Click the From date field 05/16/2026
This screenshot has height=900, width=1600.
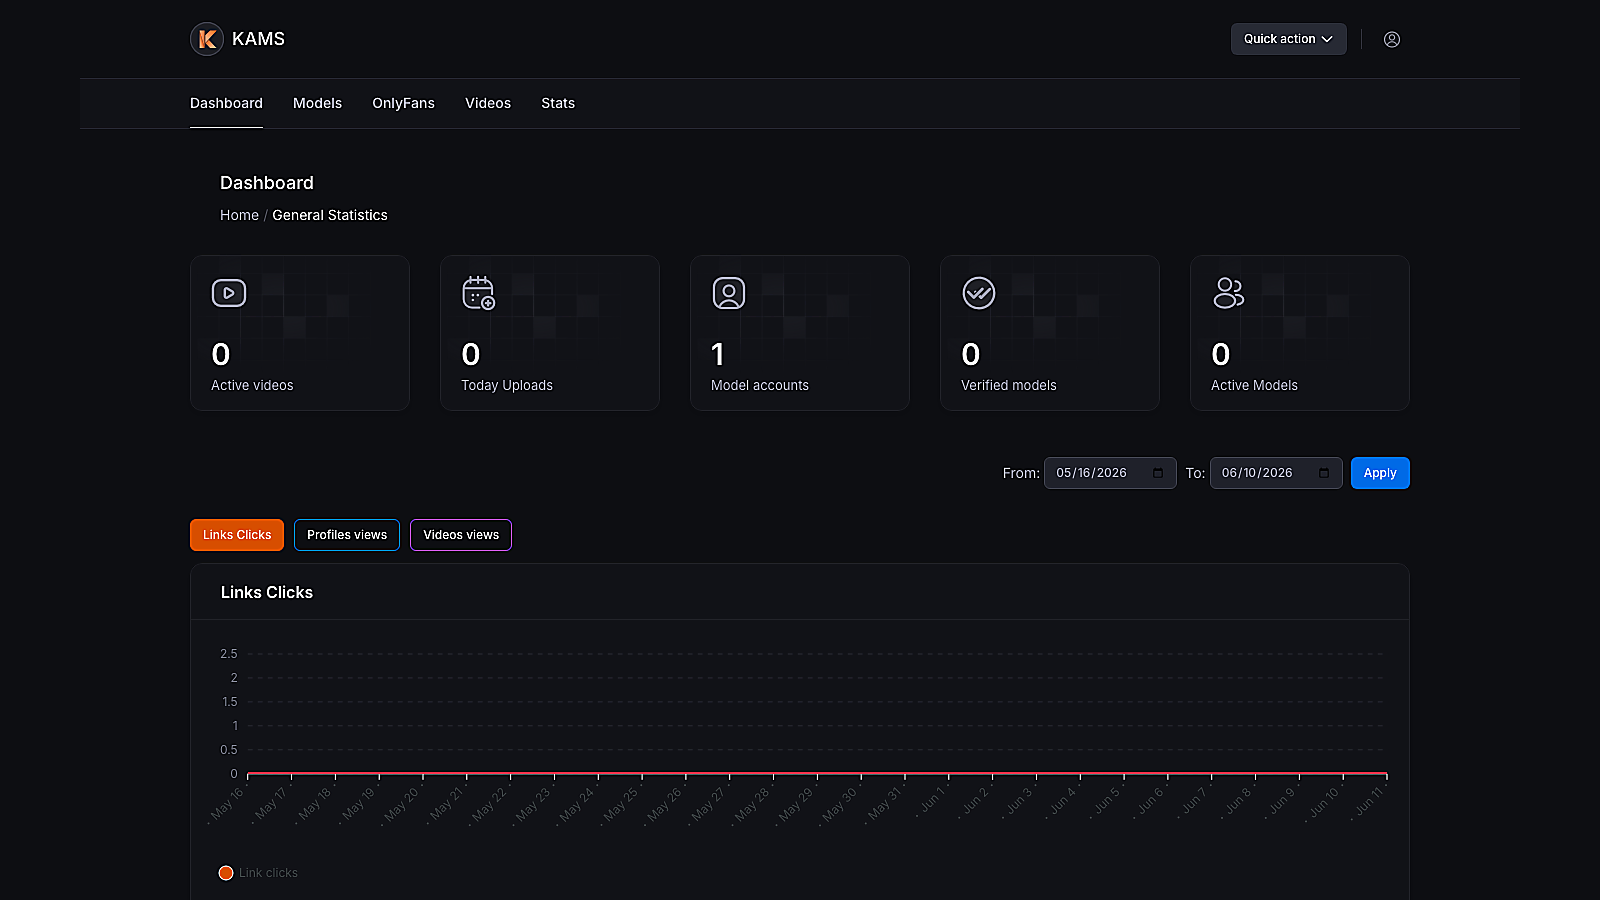(1110, 473)
